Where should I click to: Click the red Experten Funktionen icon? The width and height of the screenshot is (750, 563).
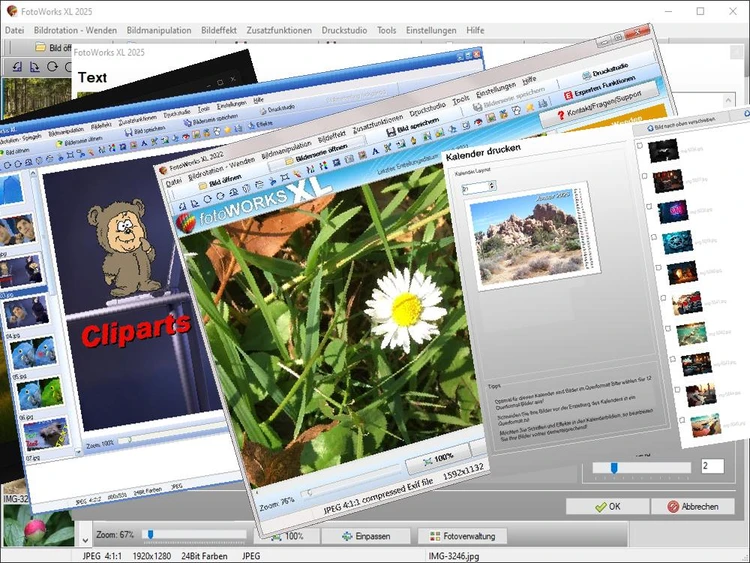568,95
